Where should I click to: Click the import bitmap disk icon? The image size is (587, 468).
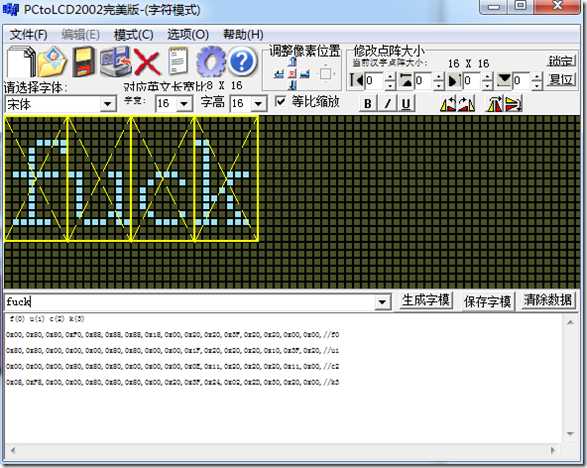(x=115, y=61)
